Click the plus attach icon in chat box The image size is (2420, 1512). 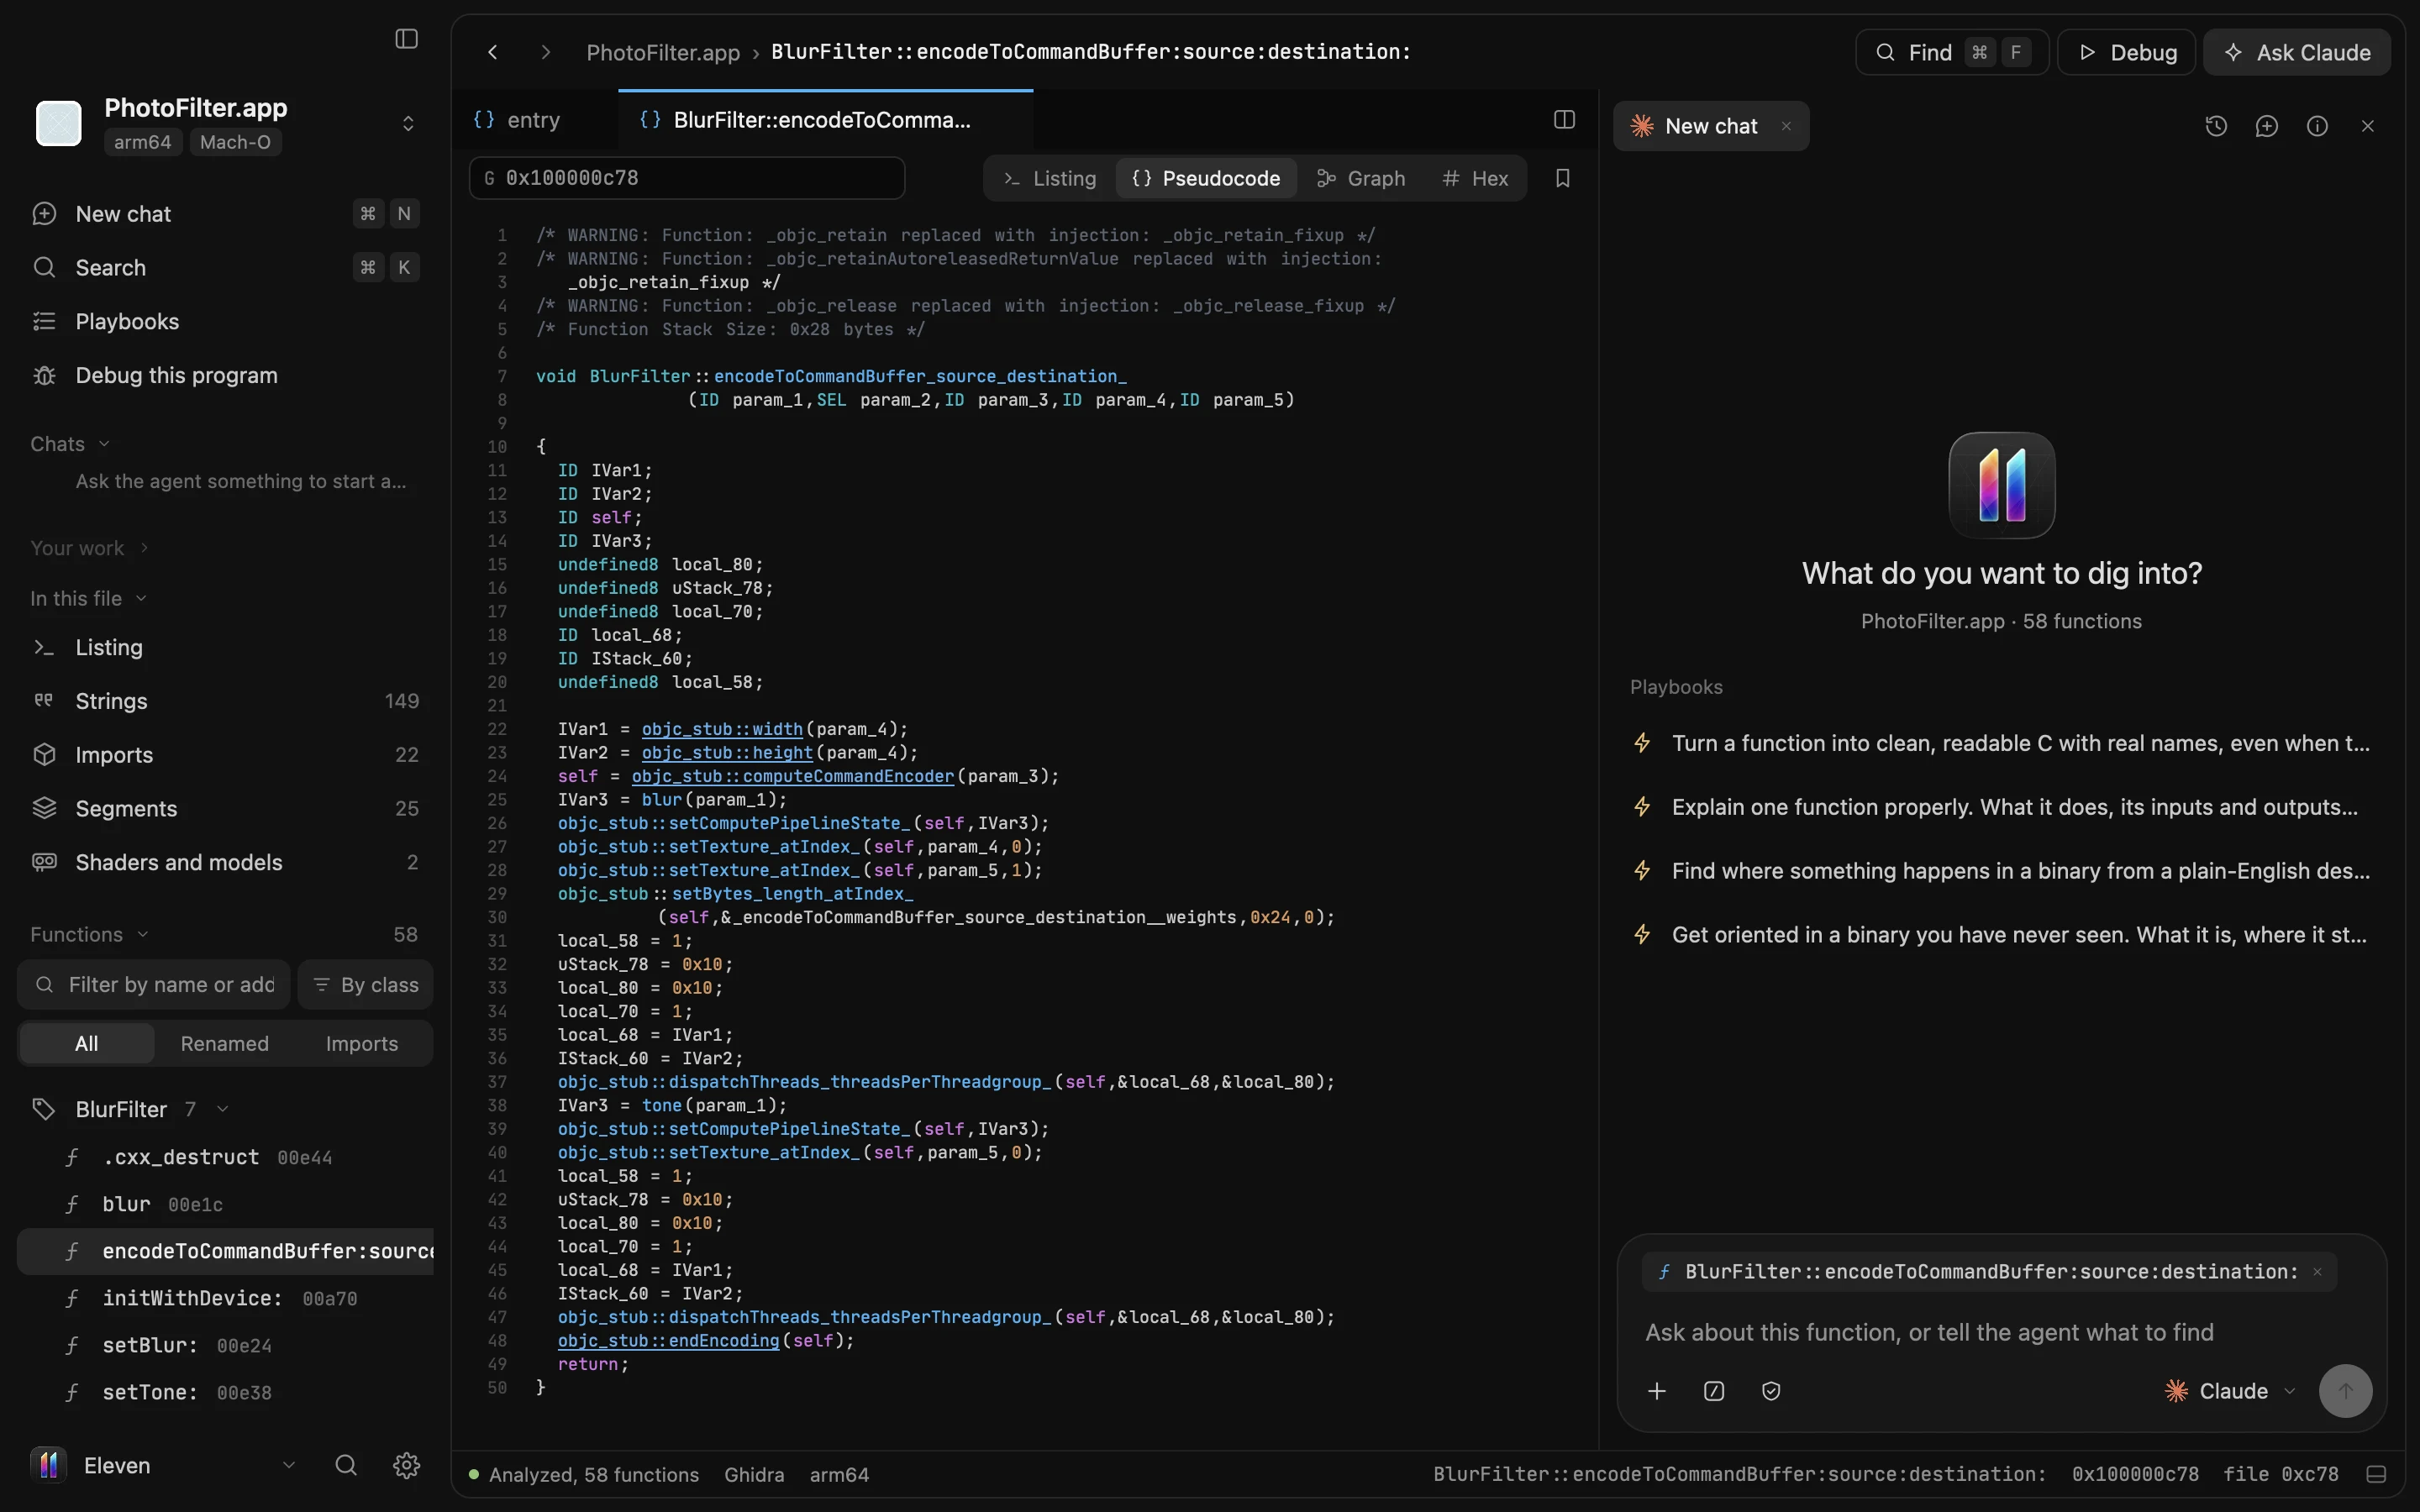(x=1657, y=1391)
